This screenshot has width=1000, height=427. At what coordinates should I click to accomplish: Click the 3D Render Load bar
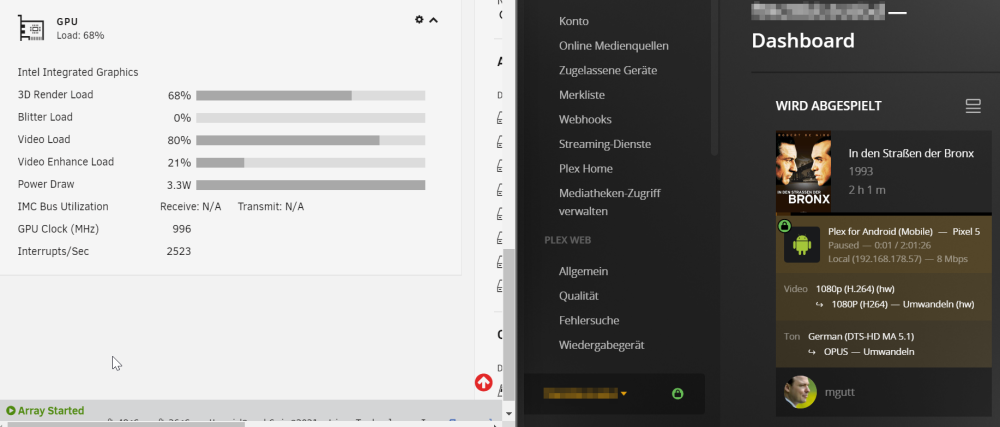311,96
